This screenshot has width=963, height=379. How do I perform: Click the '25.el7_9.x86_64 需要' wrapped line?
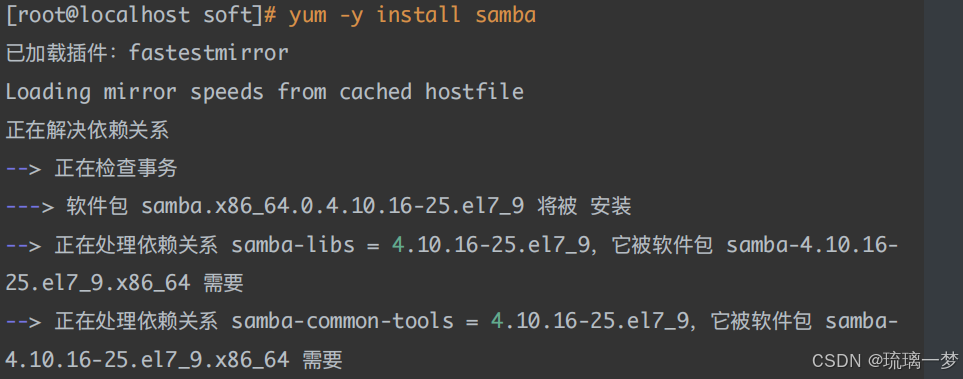click(125, 283)
